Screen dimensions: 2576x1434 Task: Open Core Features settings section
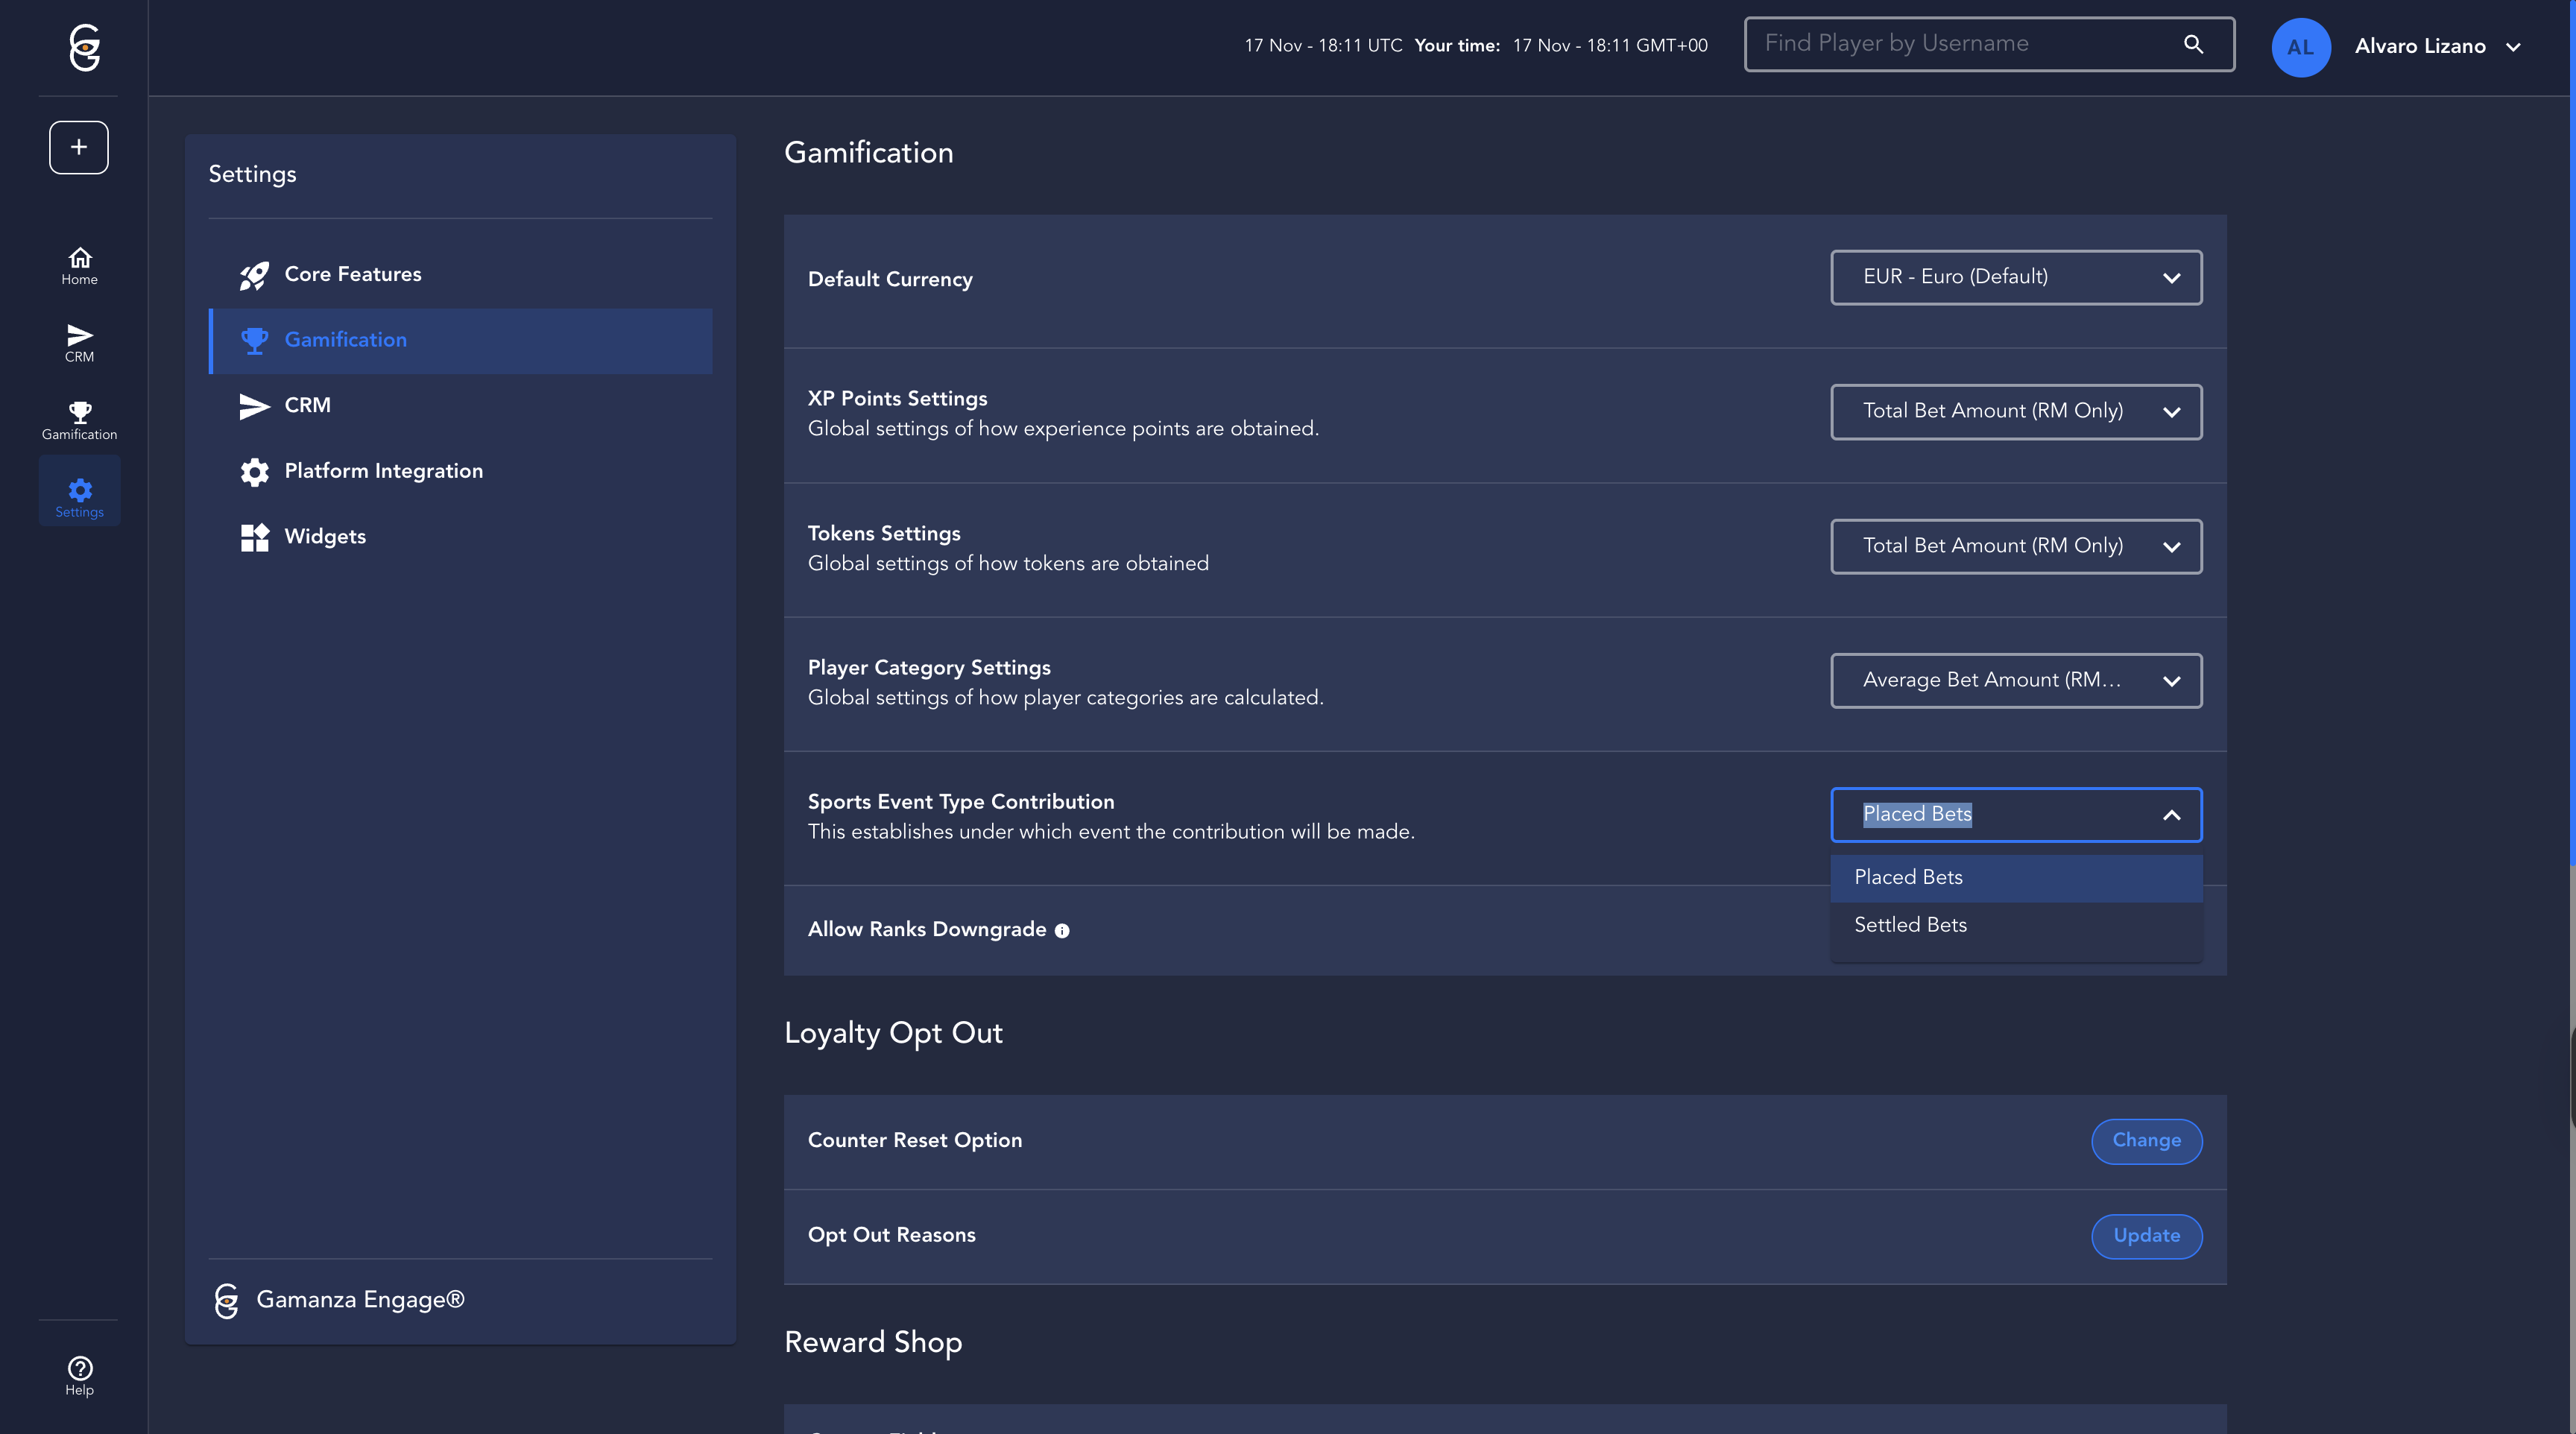(x=352, y=274)
